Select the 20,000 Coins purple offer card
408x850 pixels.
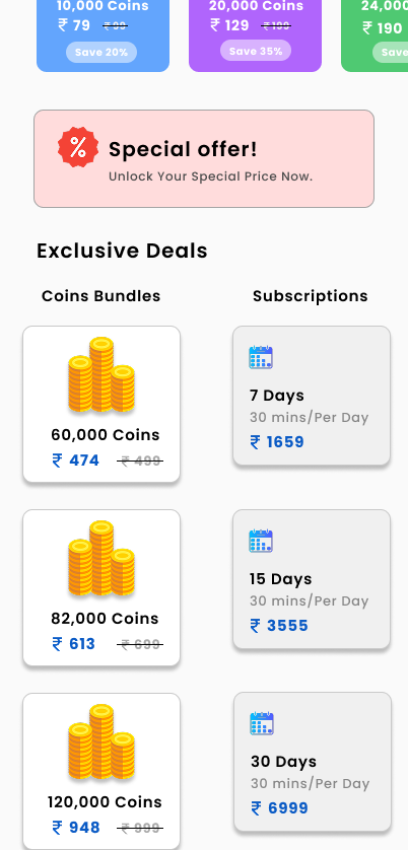pos(255,36)
